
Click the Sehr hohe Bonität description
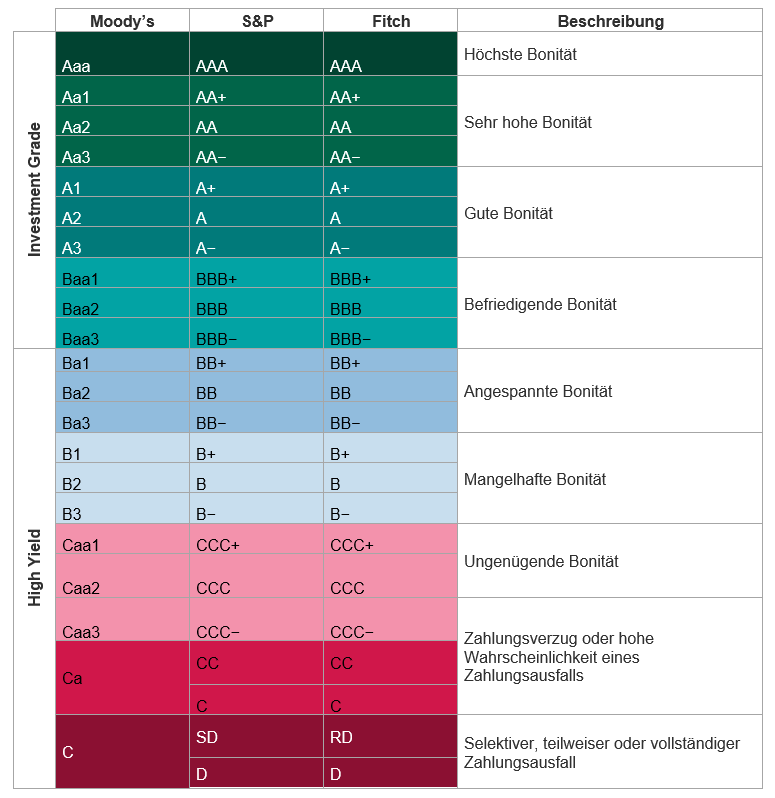[x=528, y=122]
